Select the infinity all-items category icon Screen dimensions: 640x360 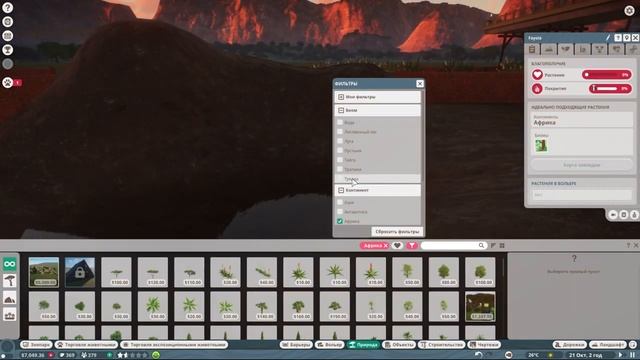pos(9,264)
